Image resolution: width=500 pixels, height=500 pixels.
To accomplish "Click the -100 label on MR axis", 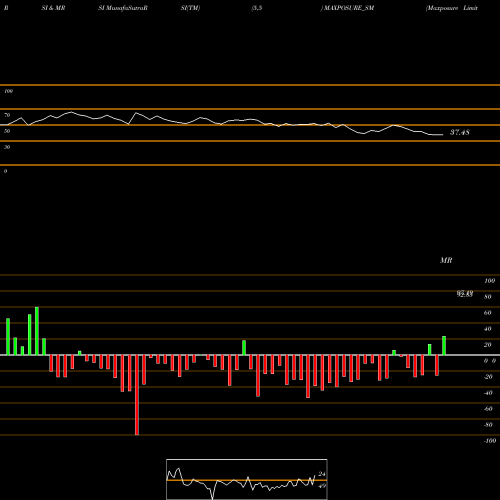I will (x=490, y=441).
